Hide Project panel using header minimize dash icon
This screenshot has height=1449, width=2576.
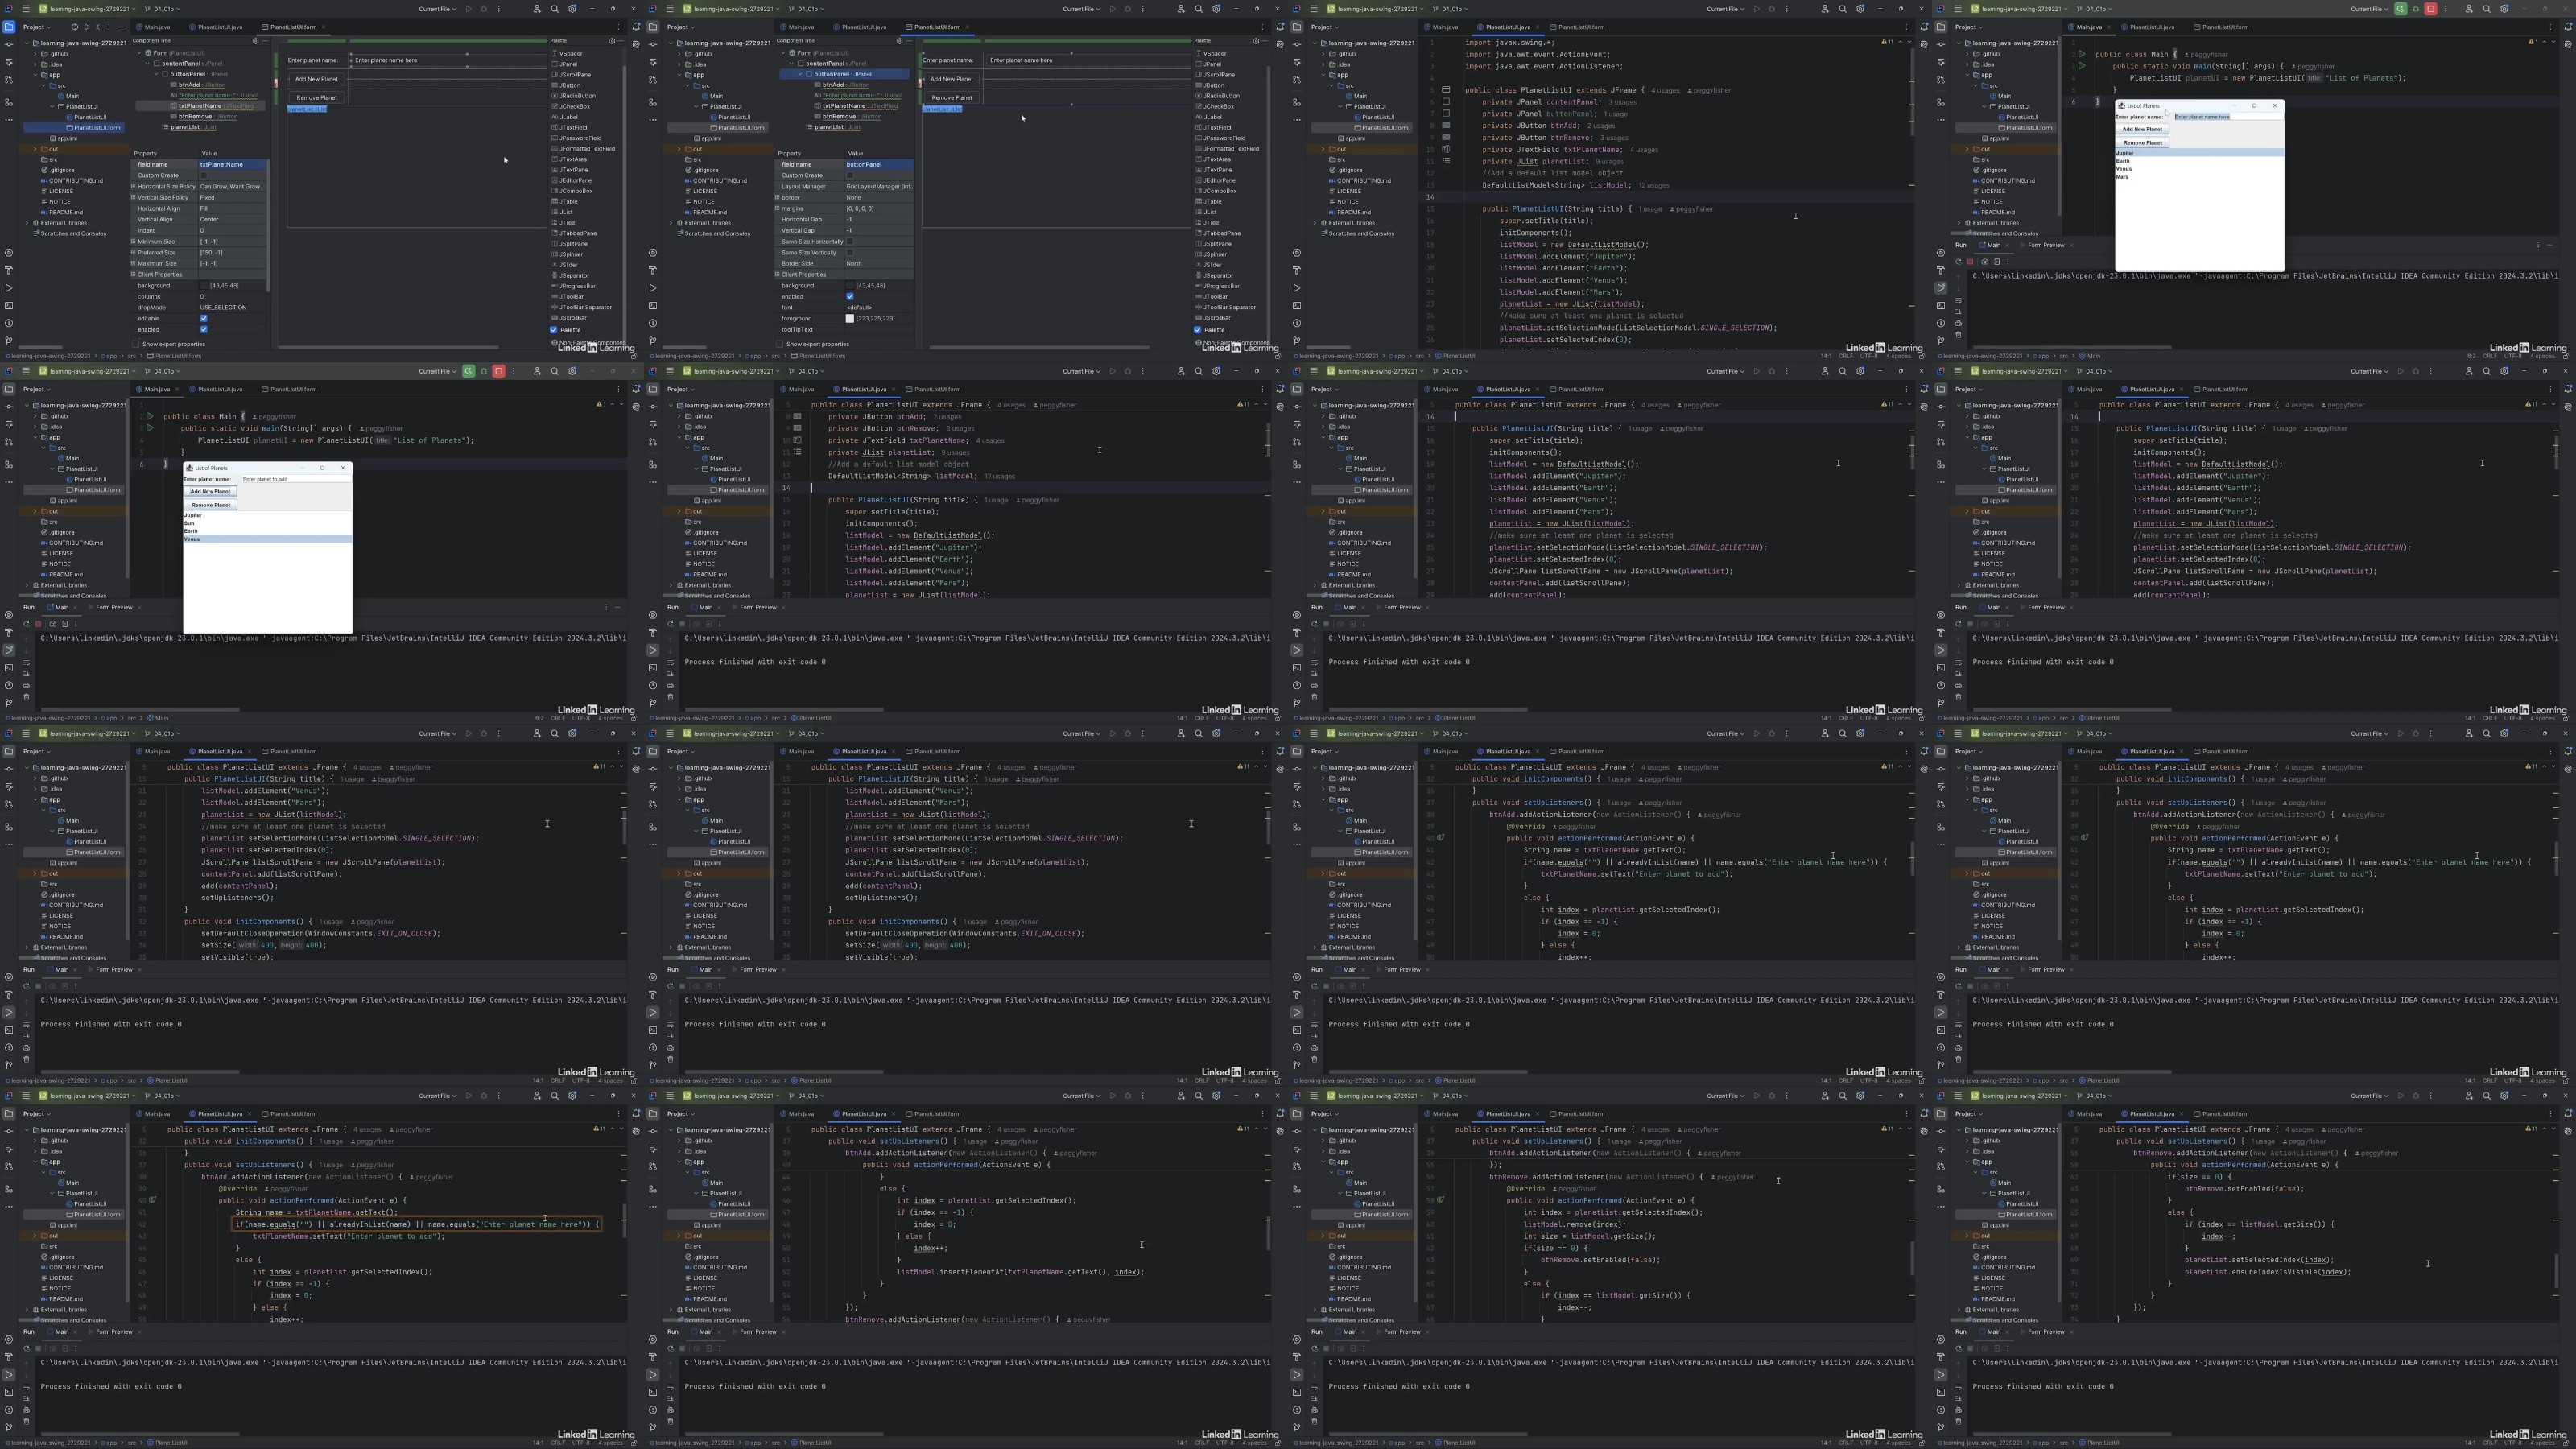(x=120, y=27)
